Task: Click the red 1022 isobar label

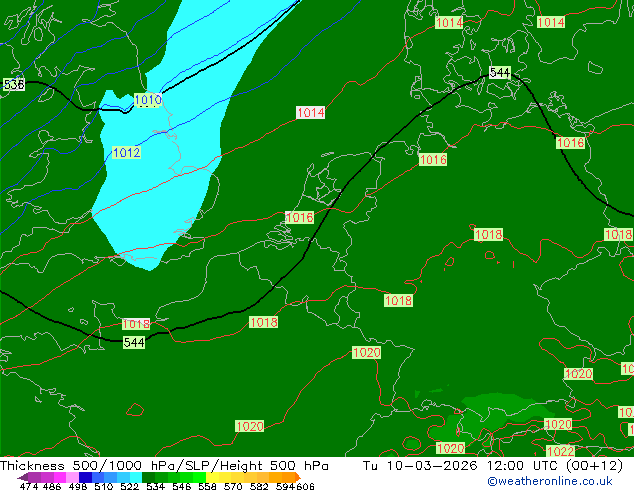Action: tap(560, 451)
